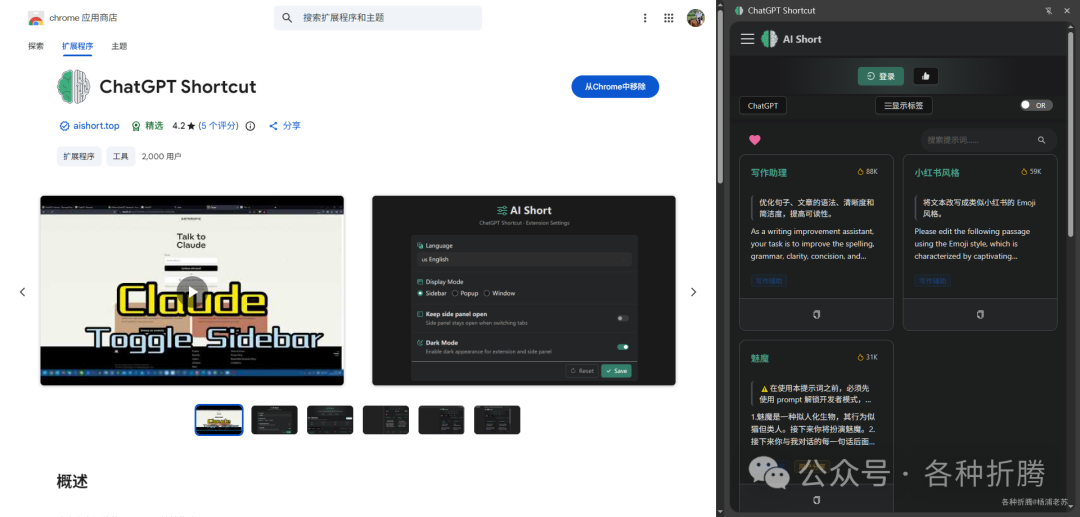Click the 登录 login button

pyautogui.click(x=880, y=76)
